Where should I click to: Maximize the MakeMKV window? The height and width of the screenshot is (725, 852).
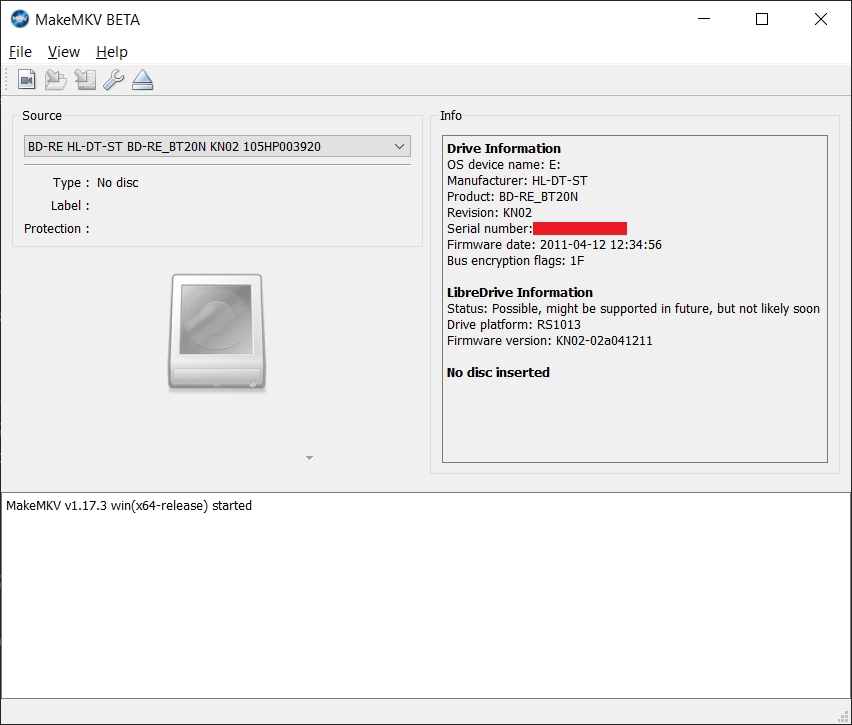(x=762, y=19)
